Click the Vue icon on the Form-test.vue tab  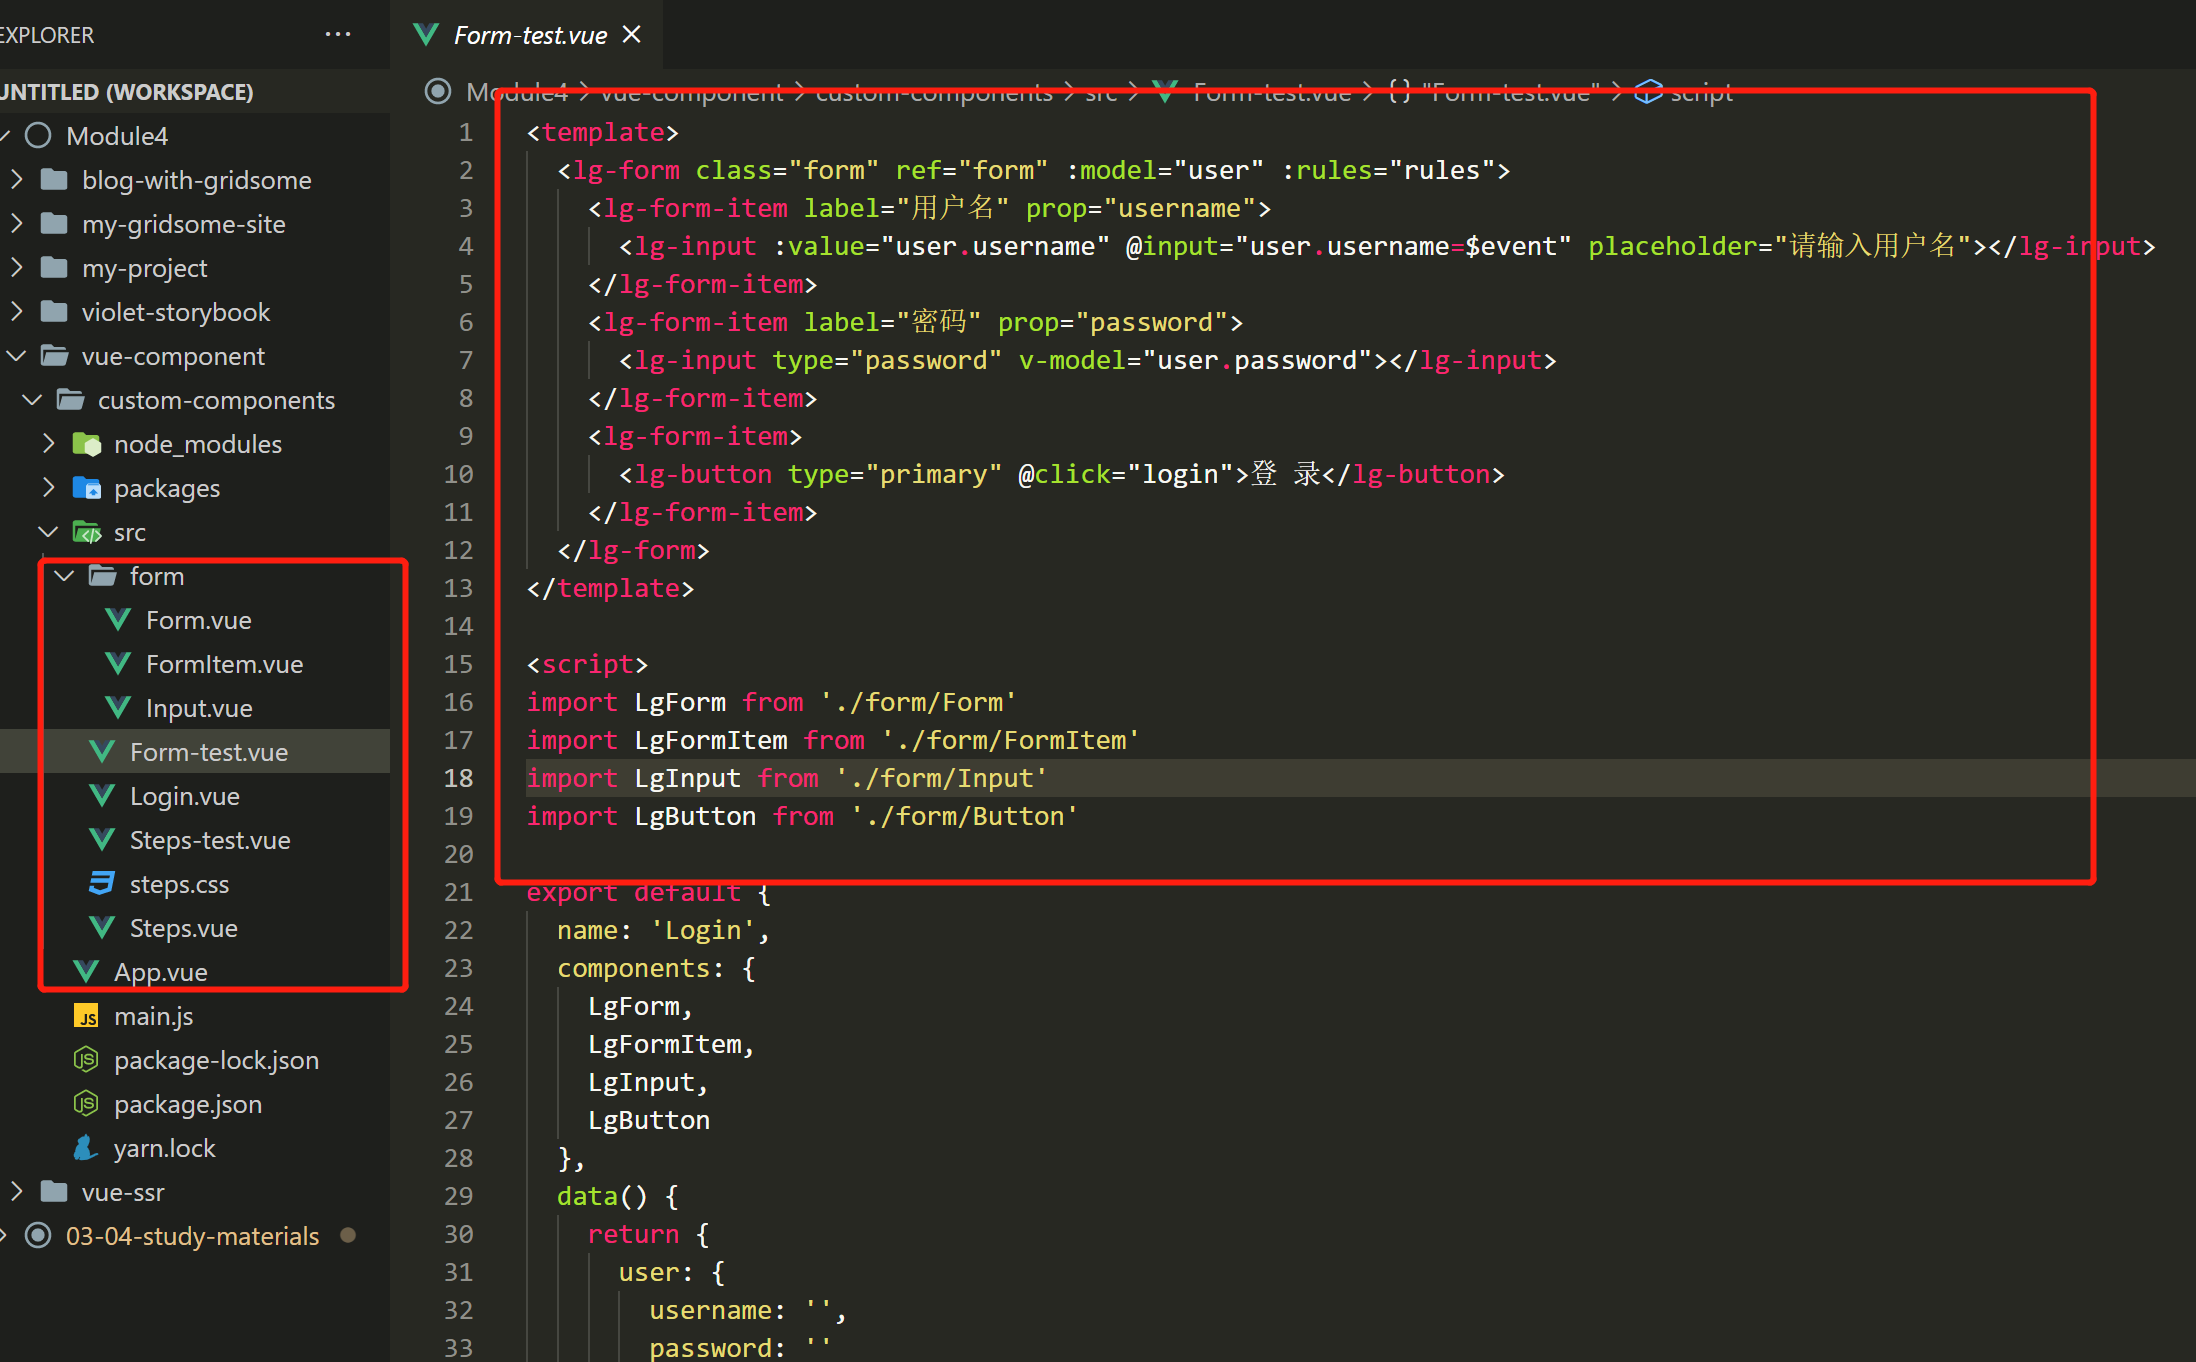(426, 35)
